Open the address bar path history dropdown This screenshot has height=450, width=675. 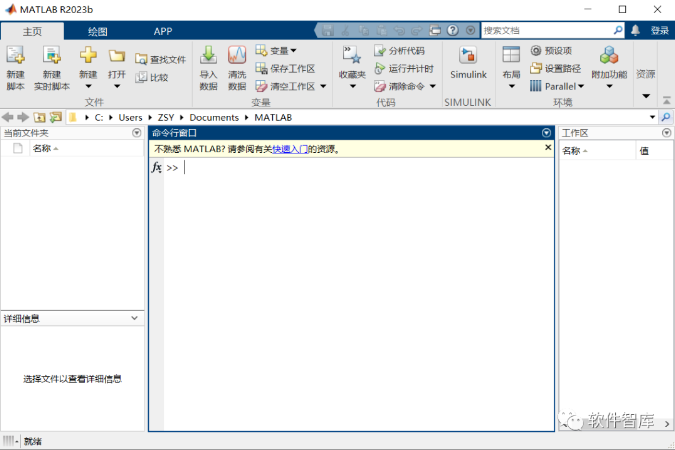point(653,117)
